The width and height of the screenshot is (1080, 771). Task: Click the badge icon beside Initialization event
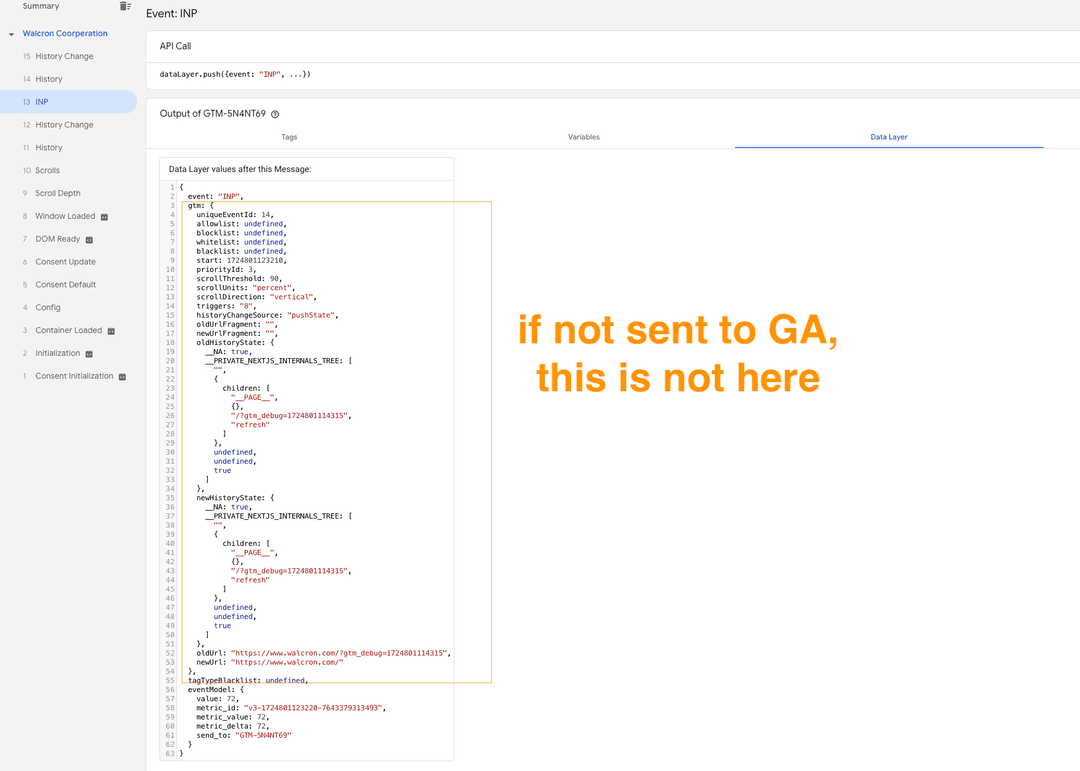tap(89, 354)
